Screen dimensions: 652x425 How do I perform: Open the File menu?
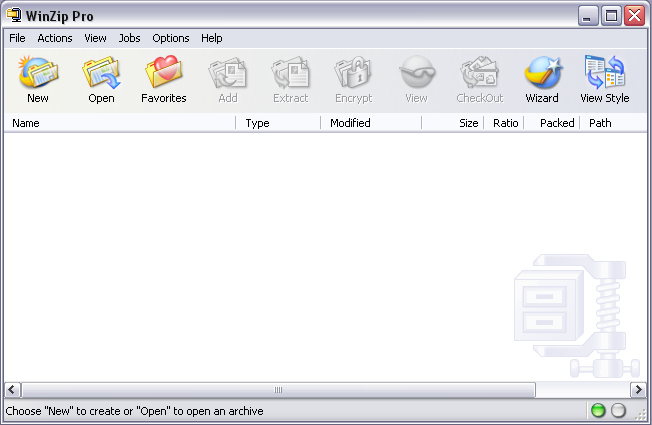pyautogui.click(x=17, y=38)
